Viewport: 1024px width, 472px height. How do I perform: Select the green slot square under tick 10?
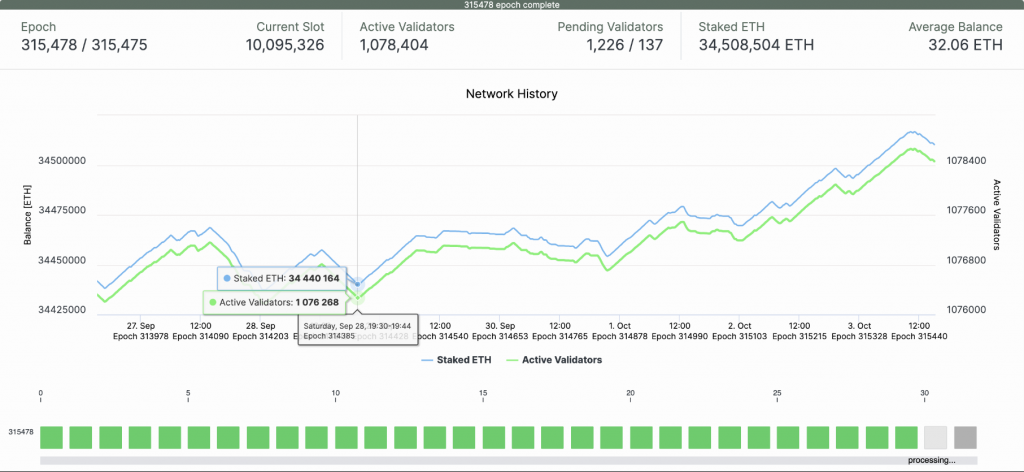(x=346, y=437)
